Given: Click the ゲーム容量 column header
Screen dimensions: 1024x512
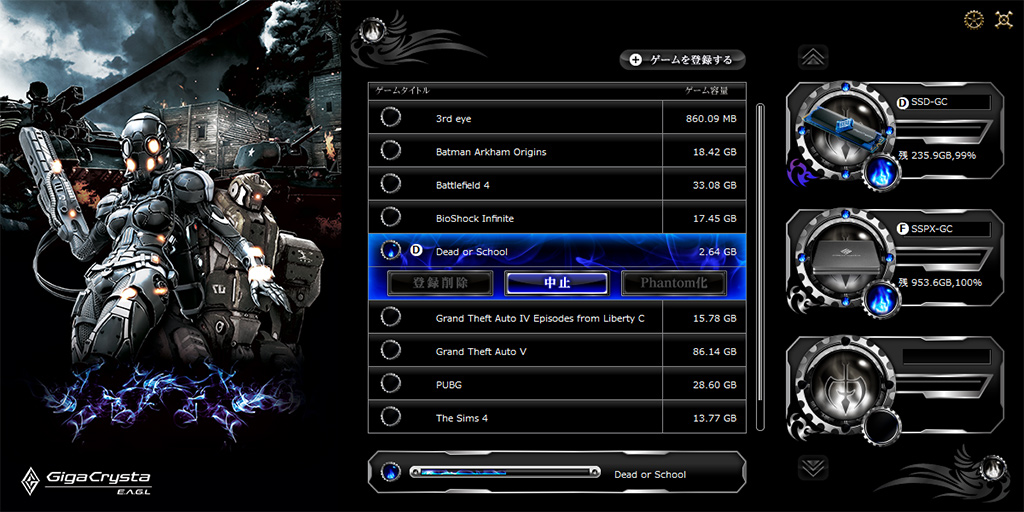Looking at the screenshot, I should pyautogui.click(x=706, y=90).
